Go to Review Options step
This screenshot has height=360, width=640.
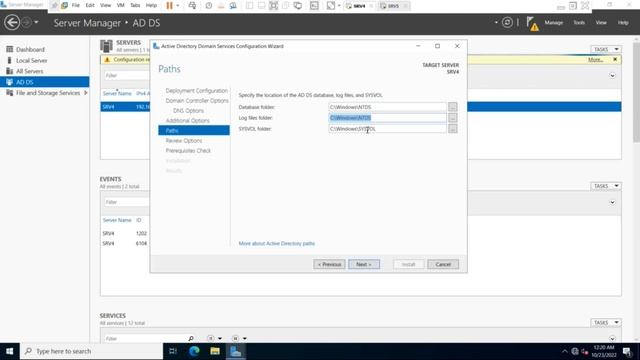click(x=184, y=140)
